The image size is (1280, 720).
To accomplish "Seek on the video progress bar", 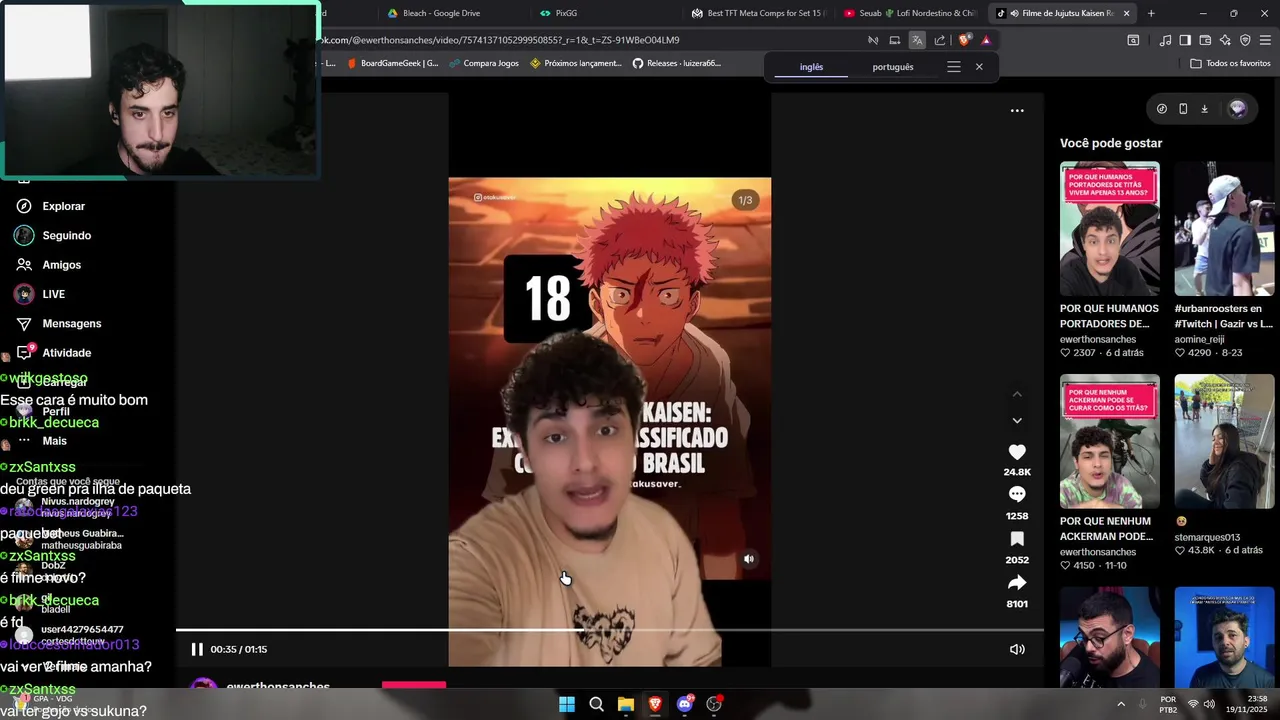I will pos(609,630).
